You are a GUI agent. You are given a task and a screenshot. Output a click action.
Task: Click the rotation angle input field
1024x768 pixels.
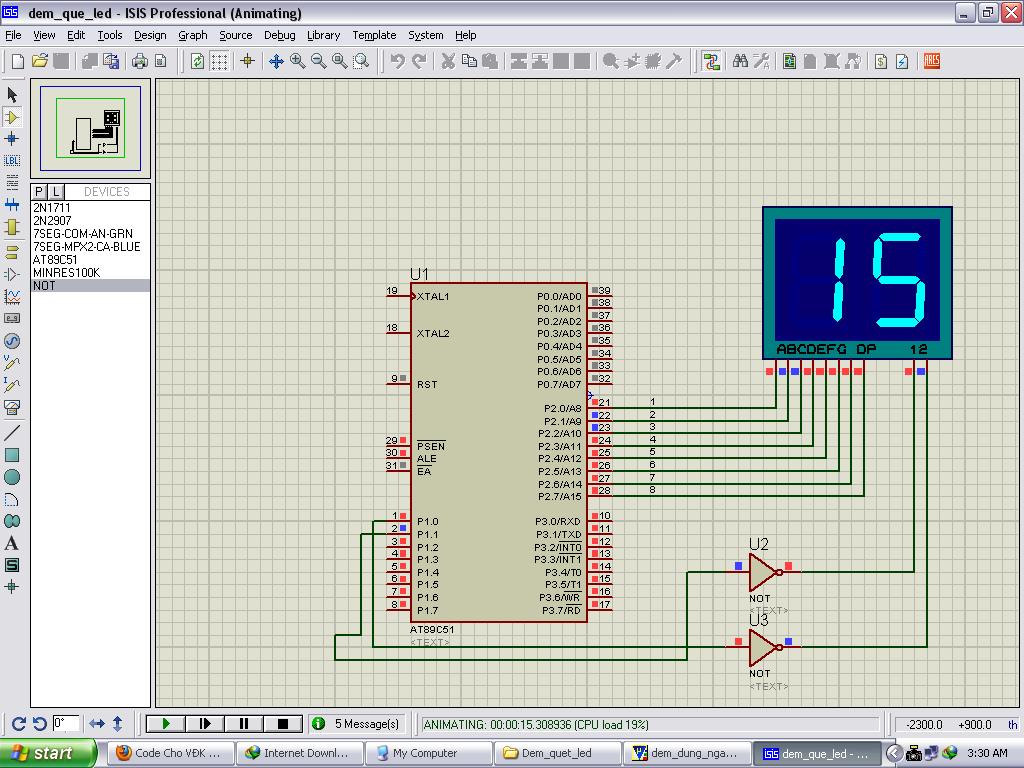pos(66,723)
